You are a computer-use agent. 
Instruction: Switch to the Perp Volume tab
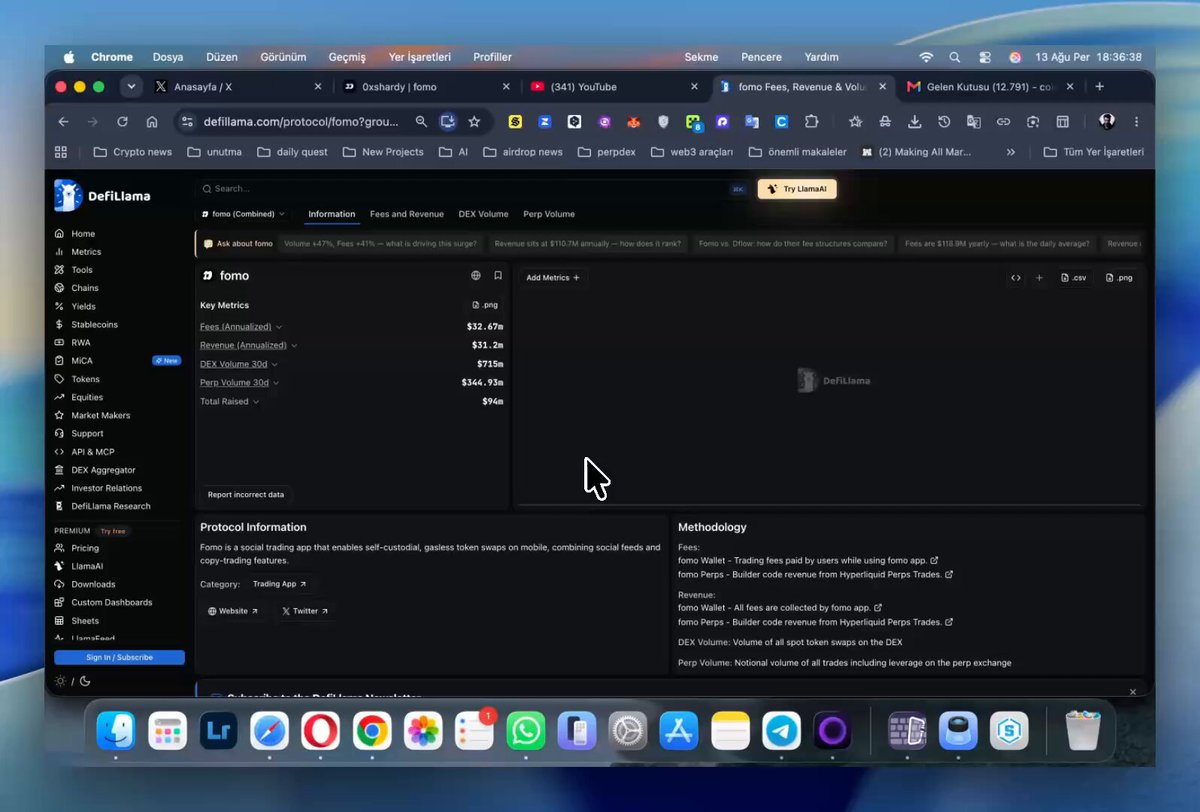pyautogui.click(x=549, y=214)
